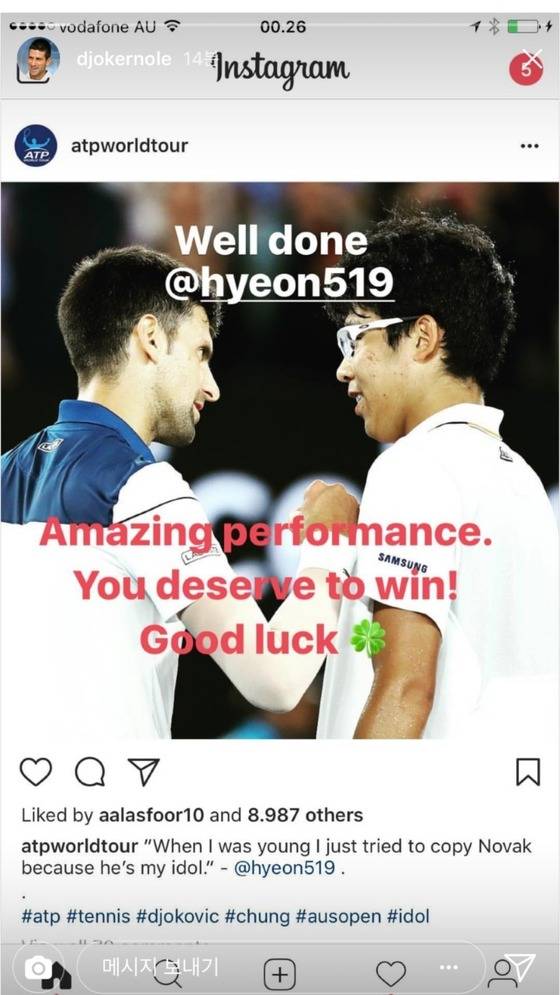Save the post with the bookmark icon
This screenshot has height=995, width=560.
(528, 772)
